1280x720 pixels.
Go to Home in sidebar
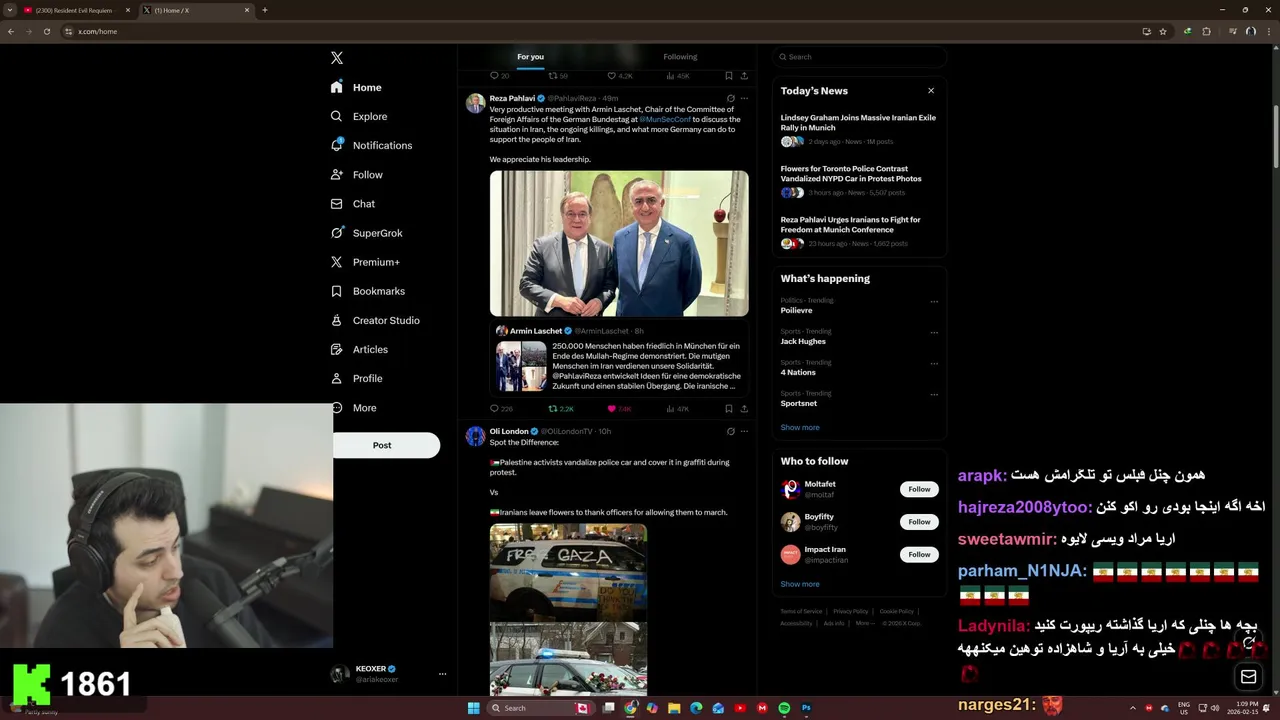356,87
